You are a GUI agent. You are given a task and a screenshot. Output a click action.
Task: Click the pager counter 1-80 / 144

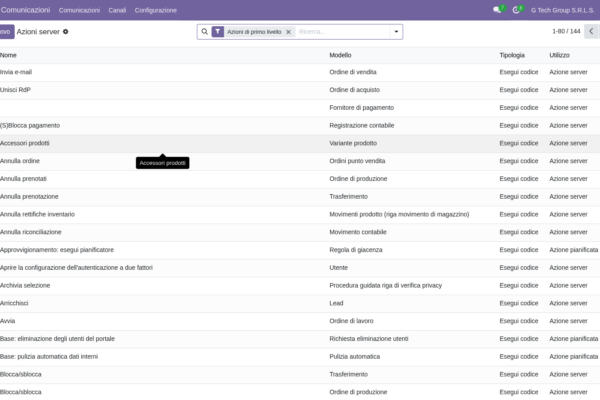coord(566,31)
